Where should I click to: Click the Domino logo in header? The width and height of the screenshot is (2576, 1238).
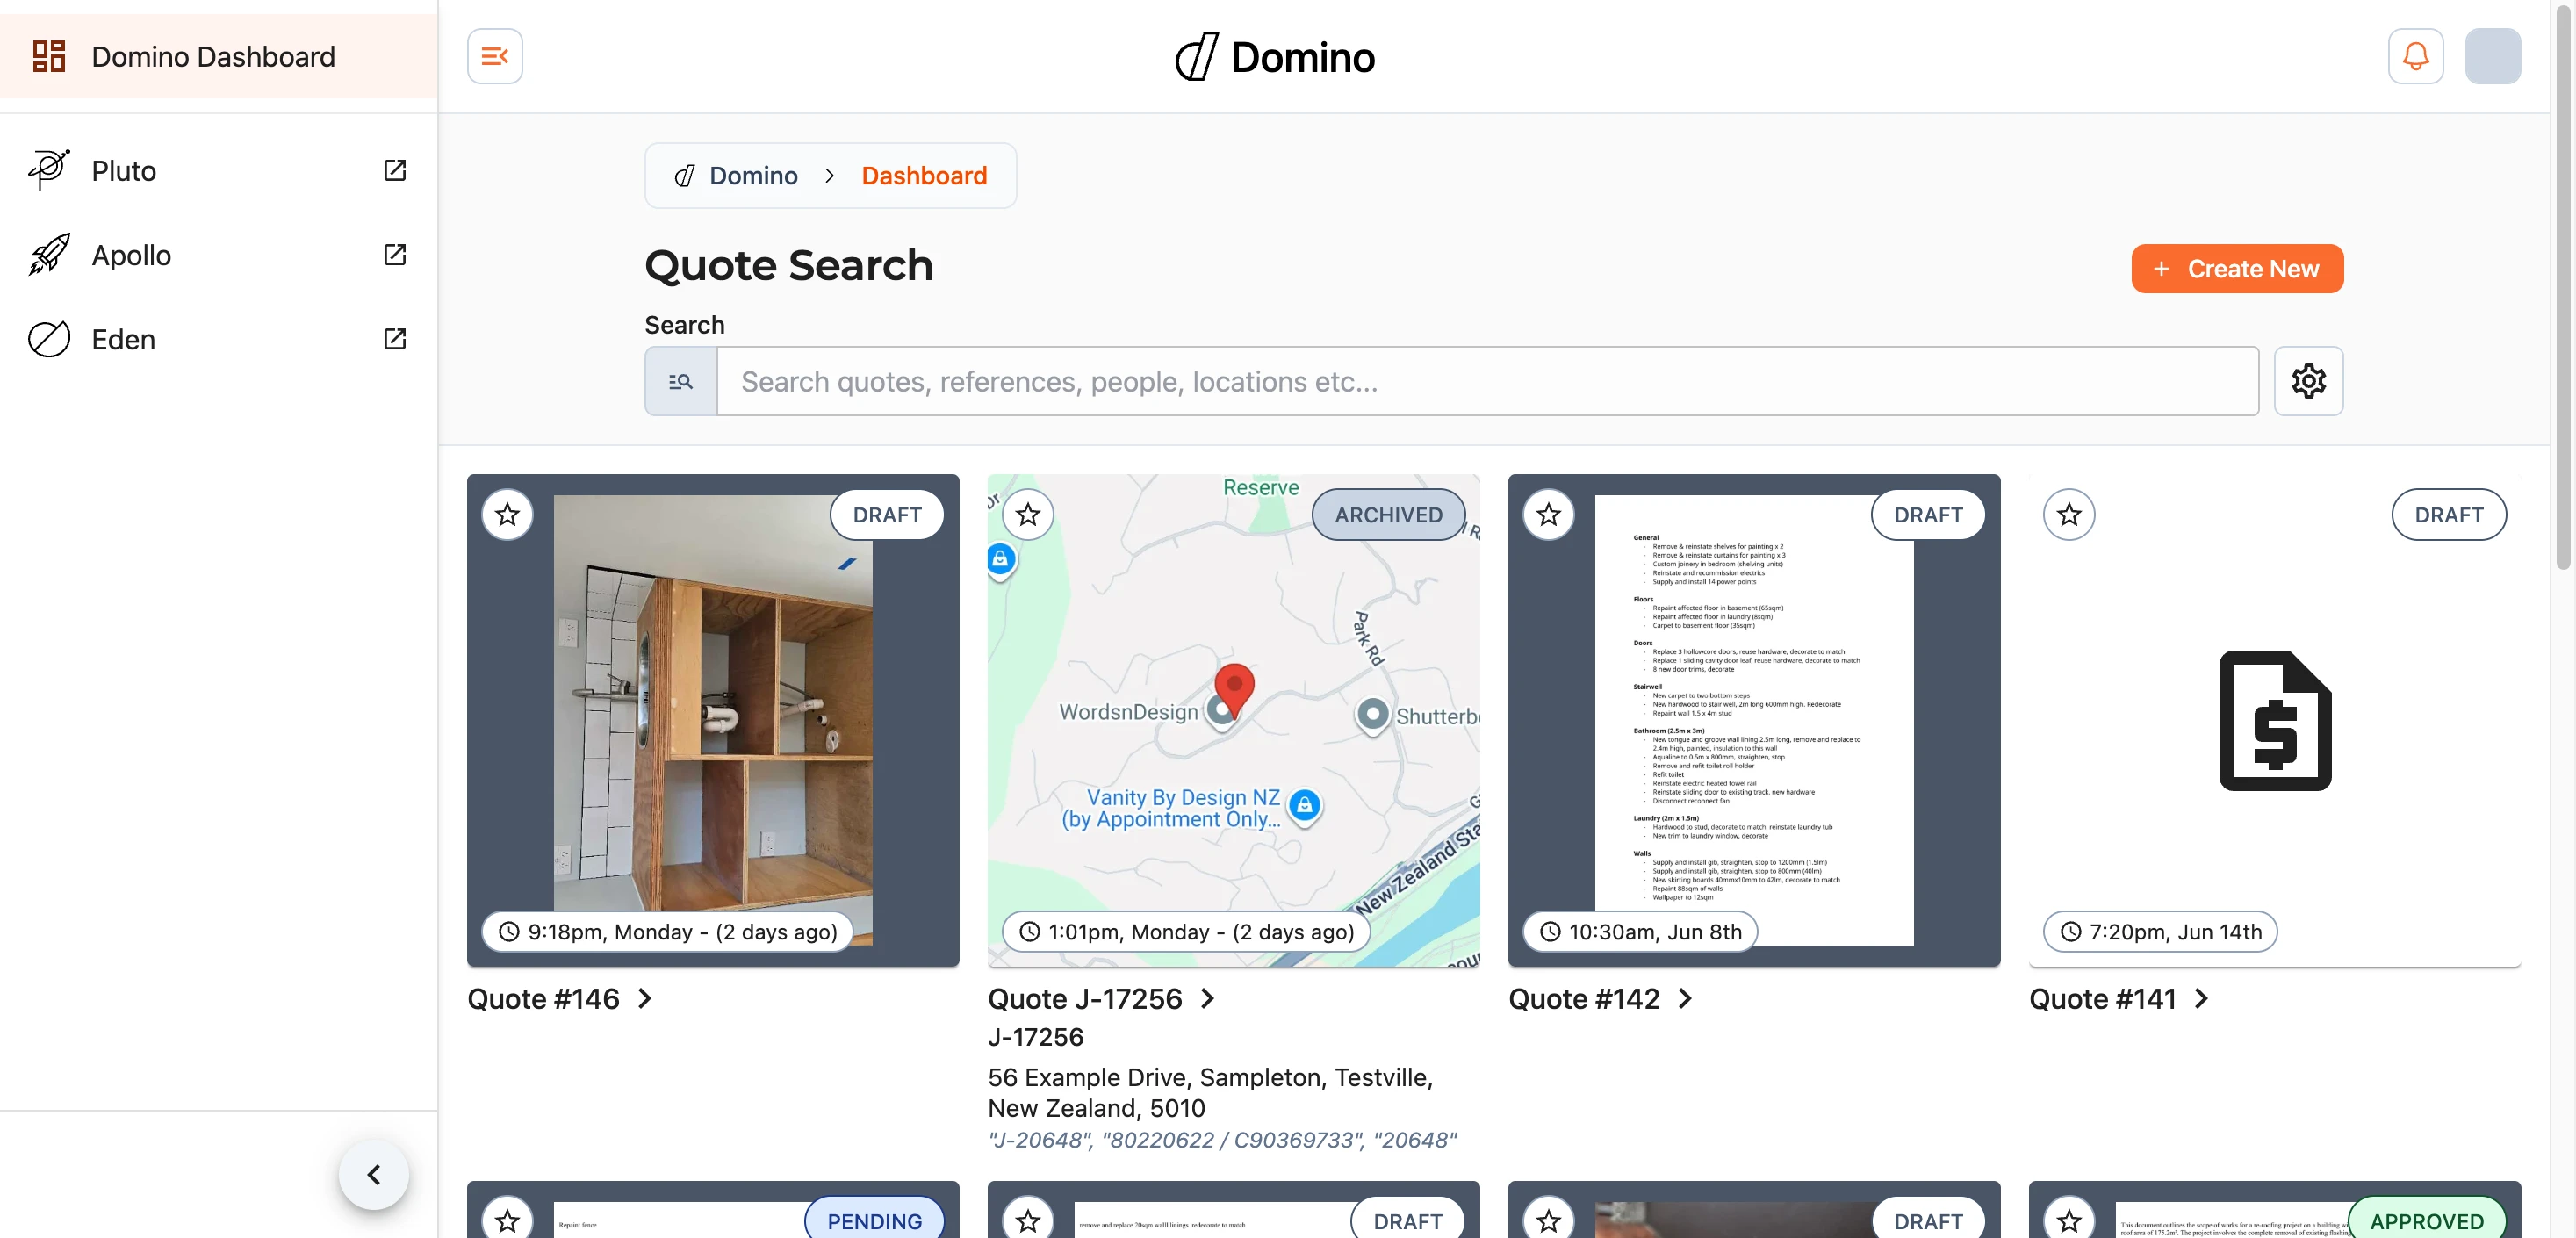[x=1275, y=57]
